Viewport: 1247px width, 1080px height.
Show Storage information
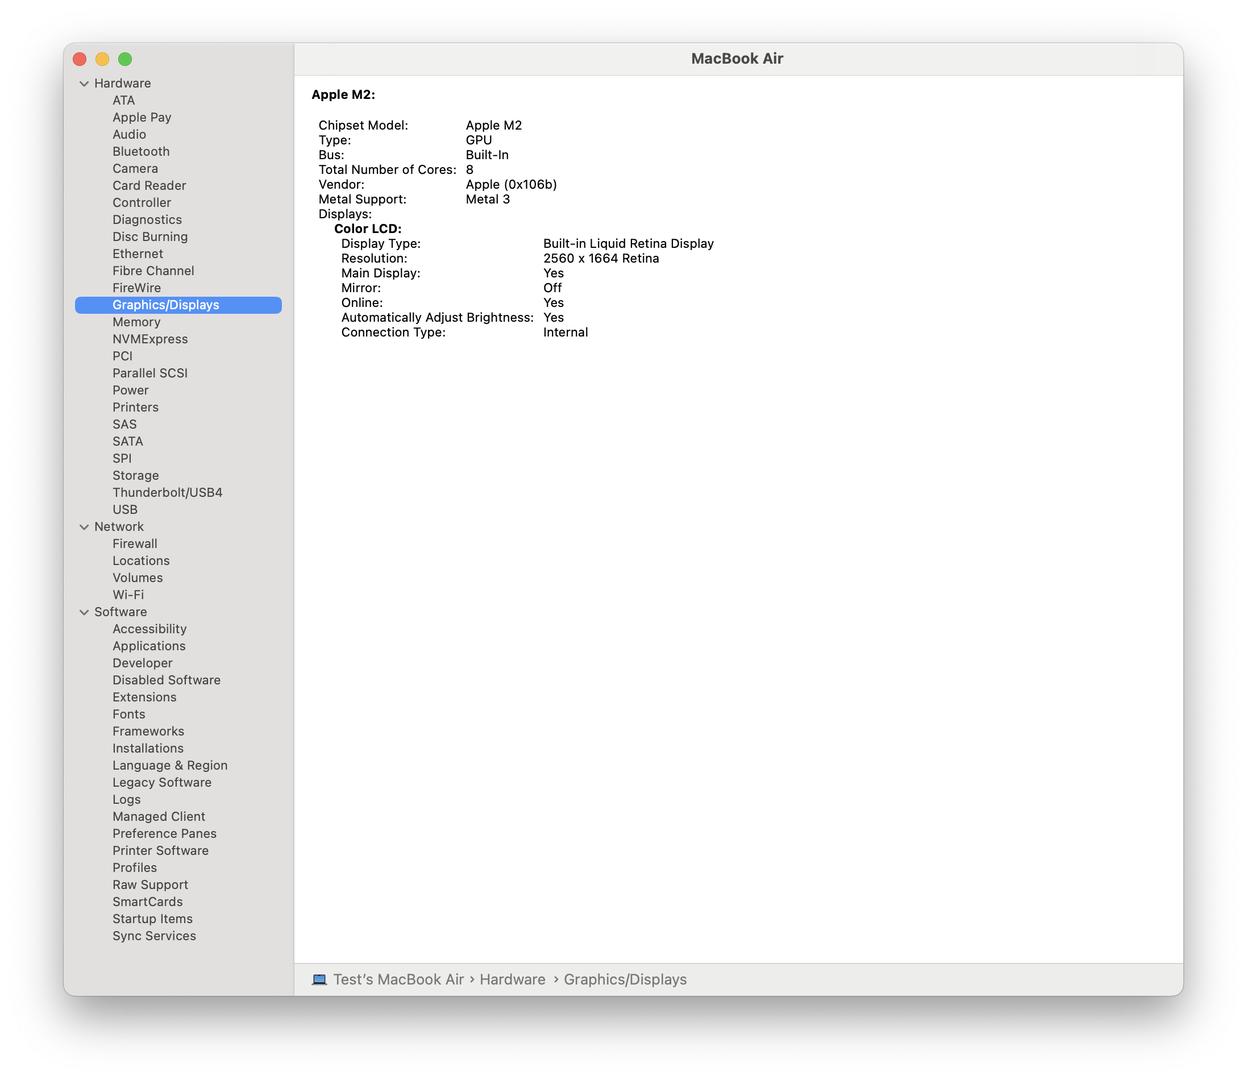[x=135, y=476]
